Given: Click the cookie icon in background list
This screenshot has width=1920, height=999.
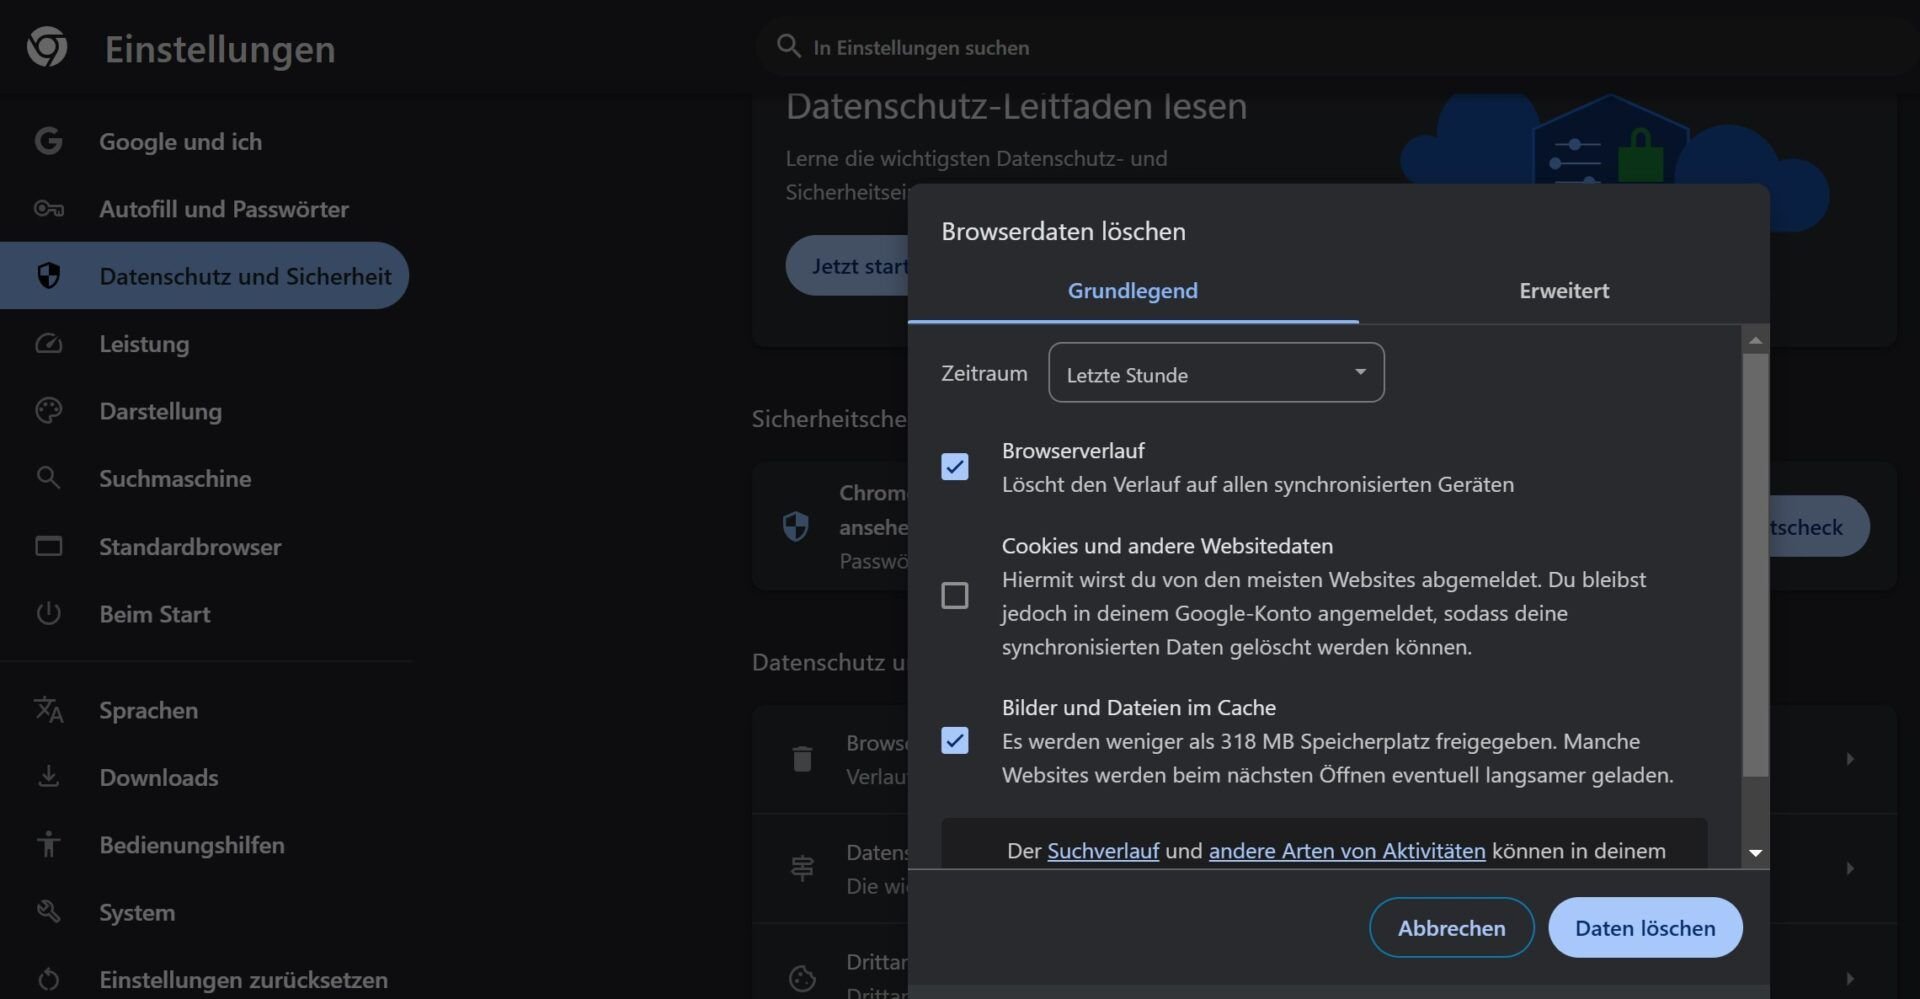Looking at the screenshot, I should click(802, 978).
